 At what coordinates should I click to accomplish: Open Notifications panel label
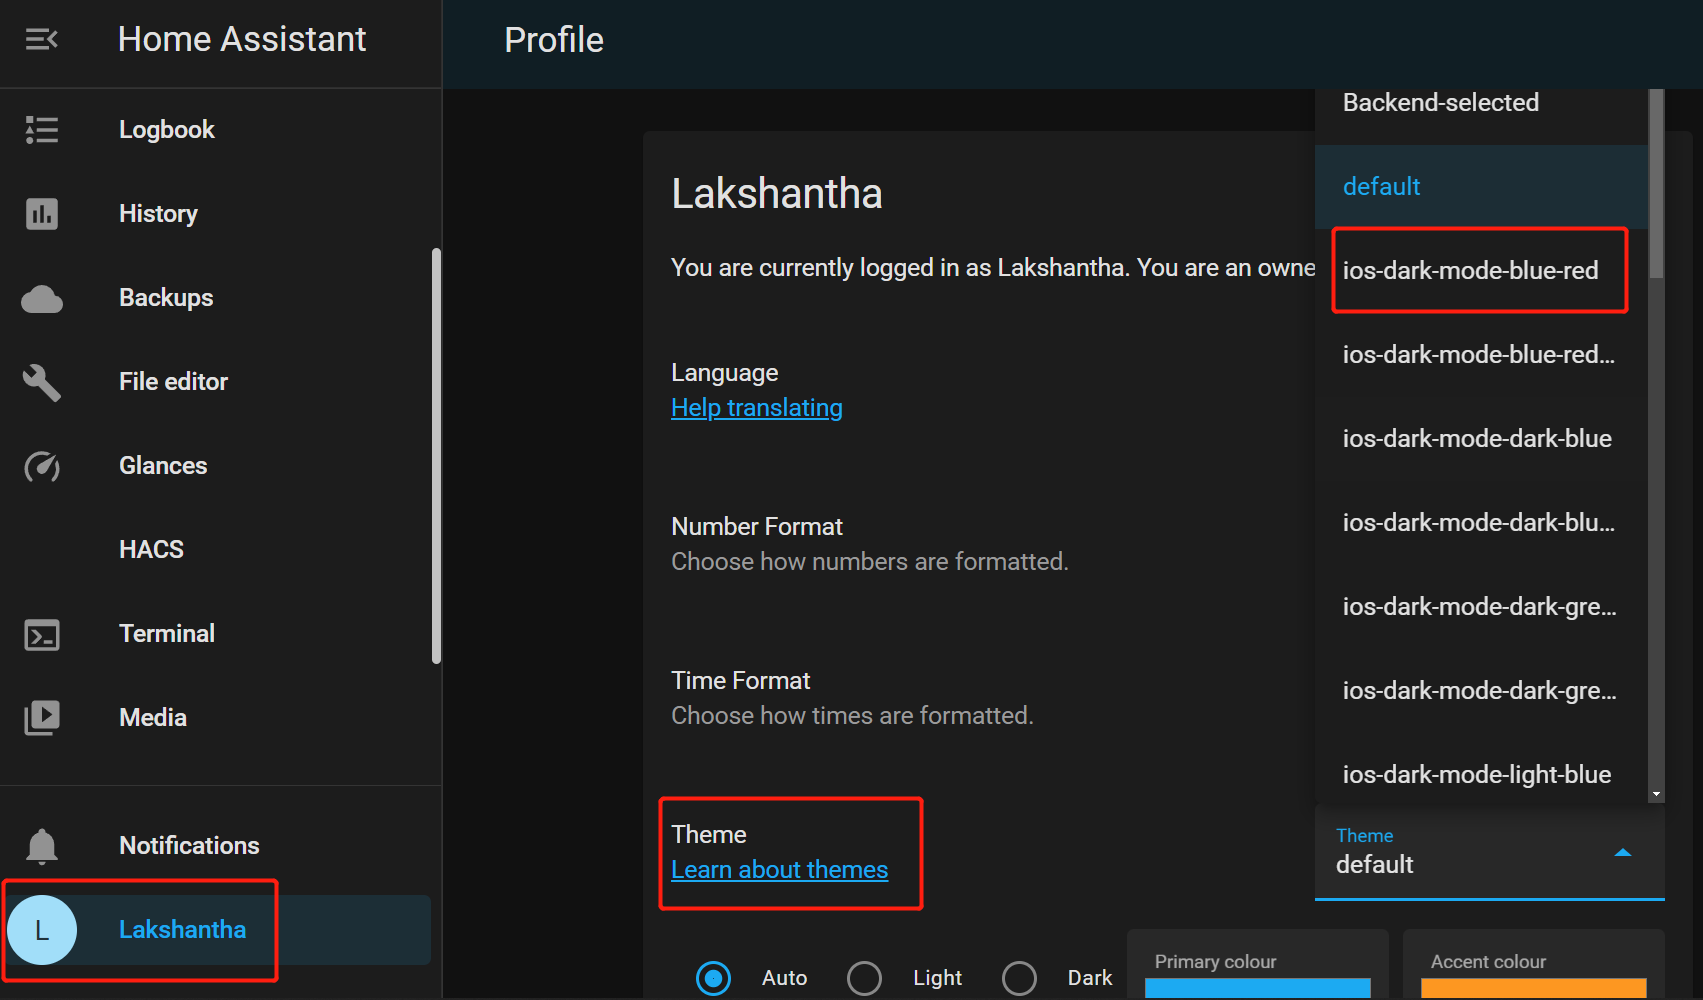tap(189, 846)
